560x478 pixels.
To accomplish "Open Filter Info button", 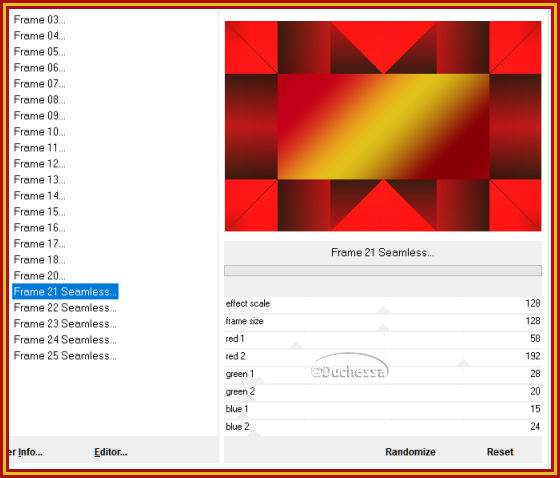I will point(25,452).
